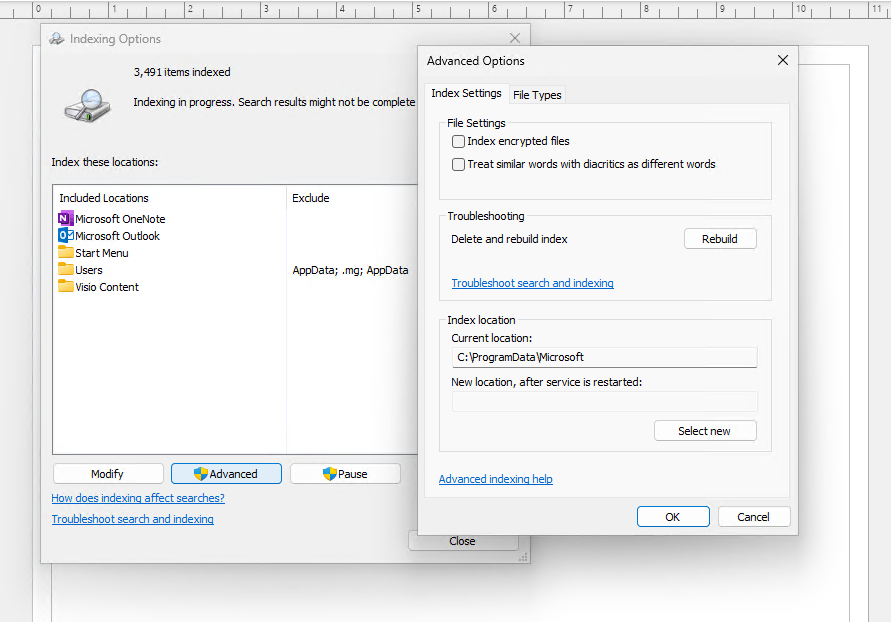
Task: Select the Microsoft Outlook location row text
Action: tap(118, 236)
